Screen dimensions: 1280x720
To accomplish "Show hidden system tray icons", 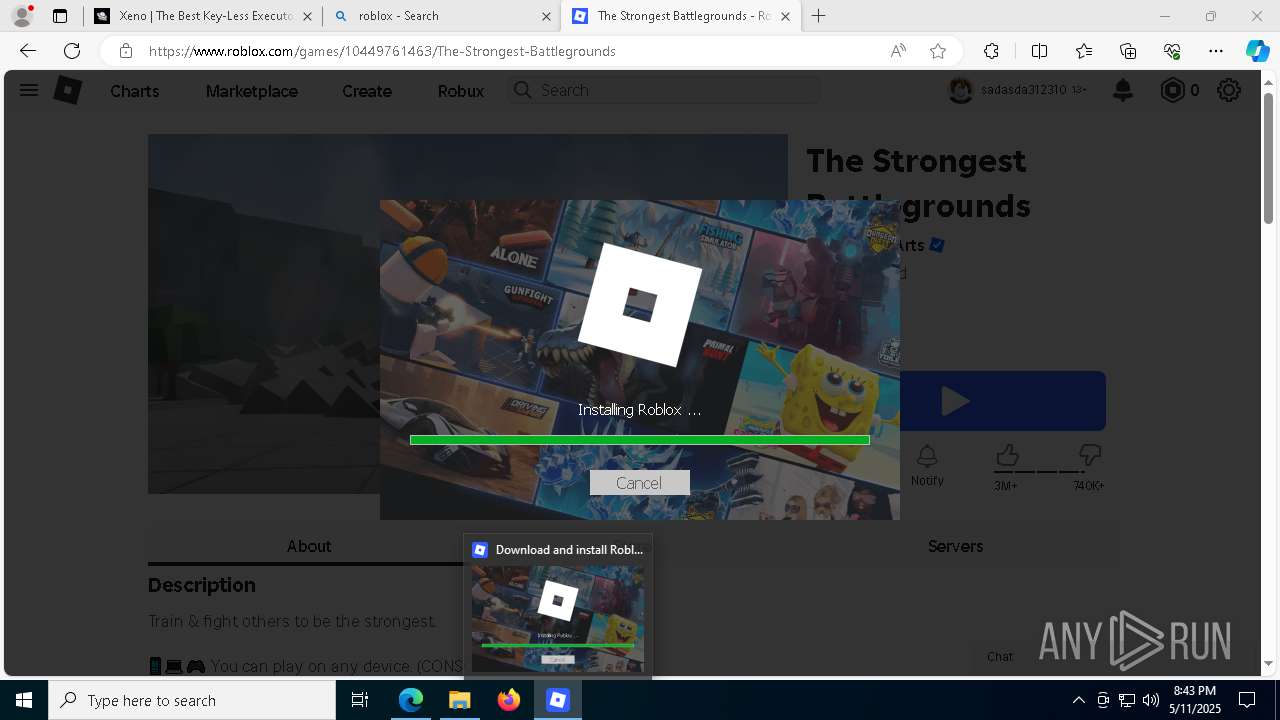I will click(x=1078, y=700).
